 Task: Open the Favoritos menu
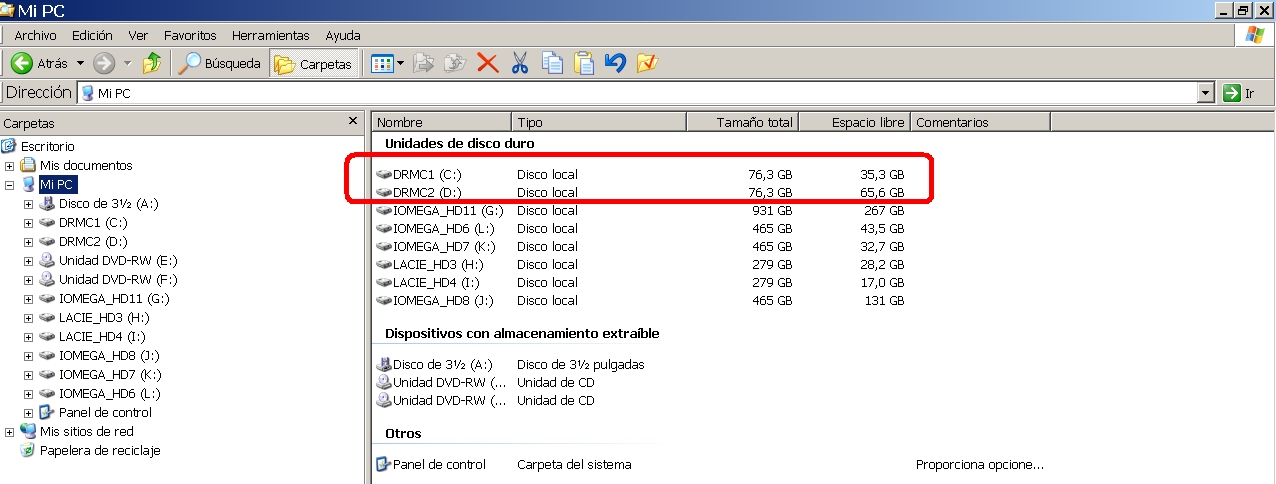point(190,35)
